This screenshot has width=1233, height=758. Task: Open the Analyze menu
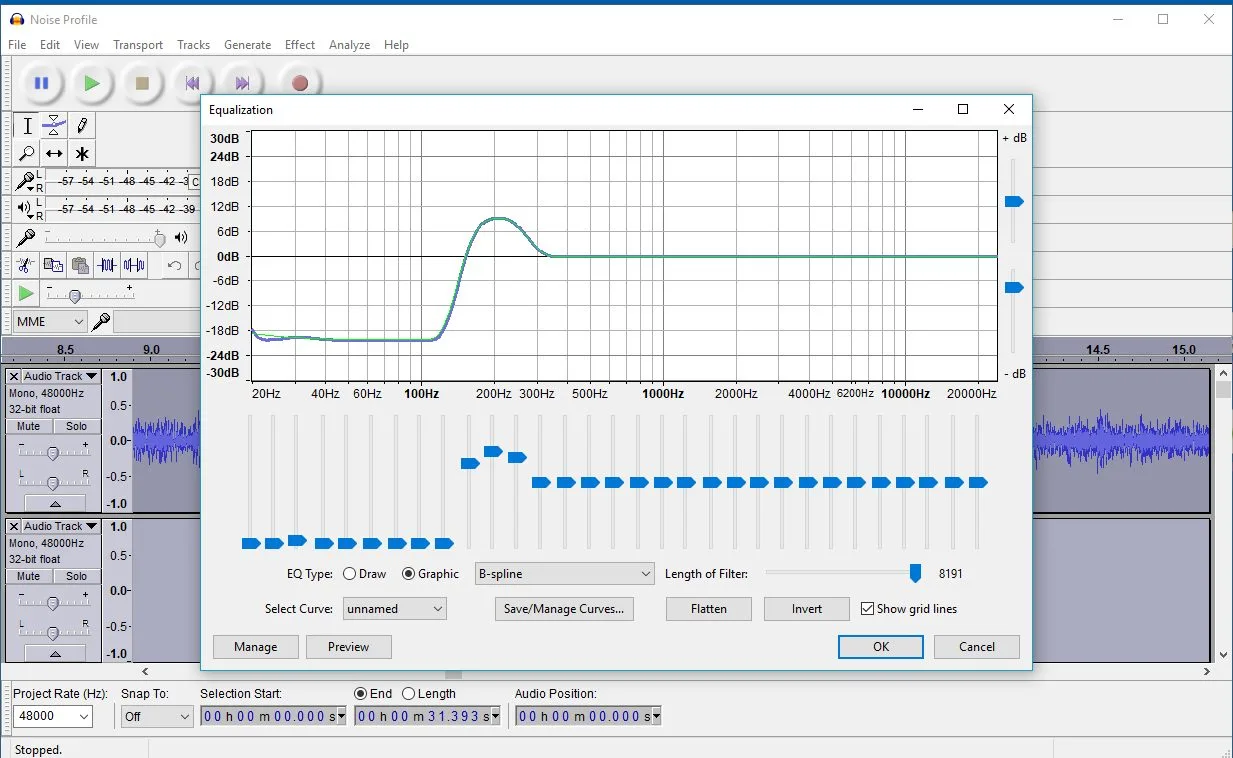pyautogui.click(x=349, y=45)
